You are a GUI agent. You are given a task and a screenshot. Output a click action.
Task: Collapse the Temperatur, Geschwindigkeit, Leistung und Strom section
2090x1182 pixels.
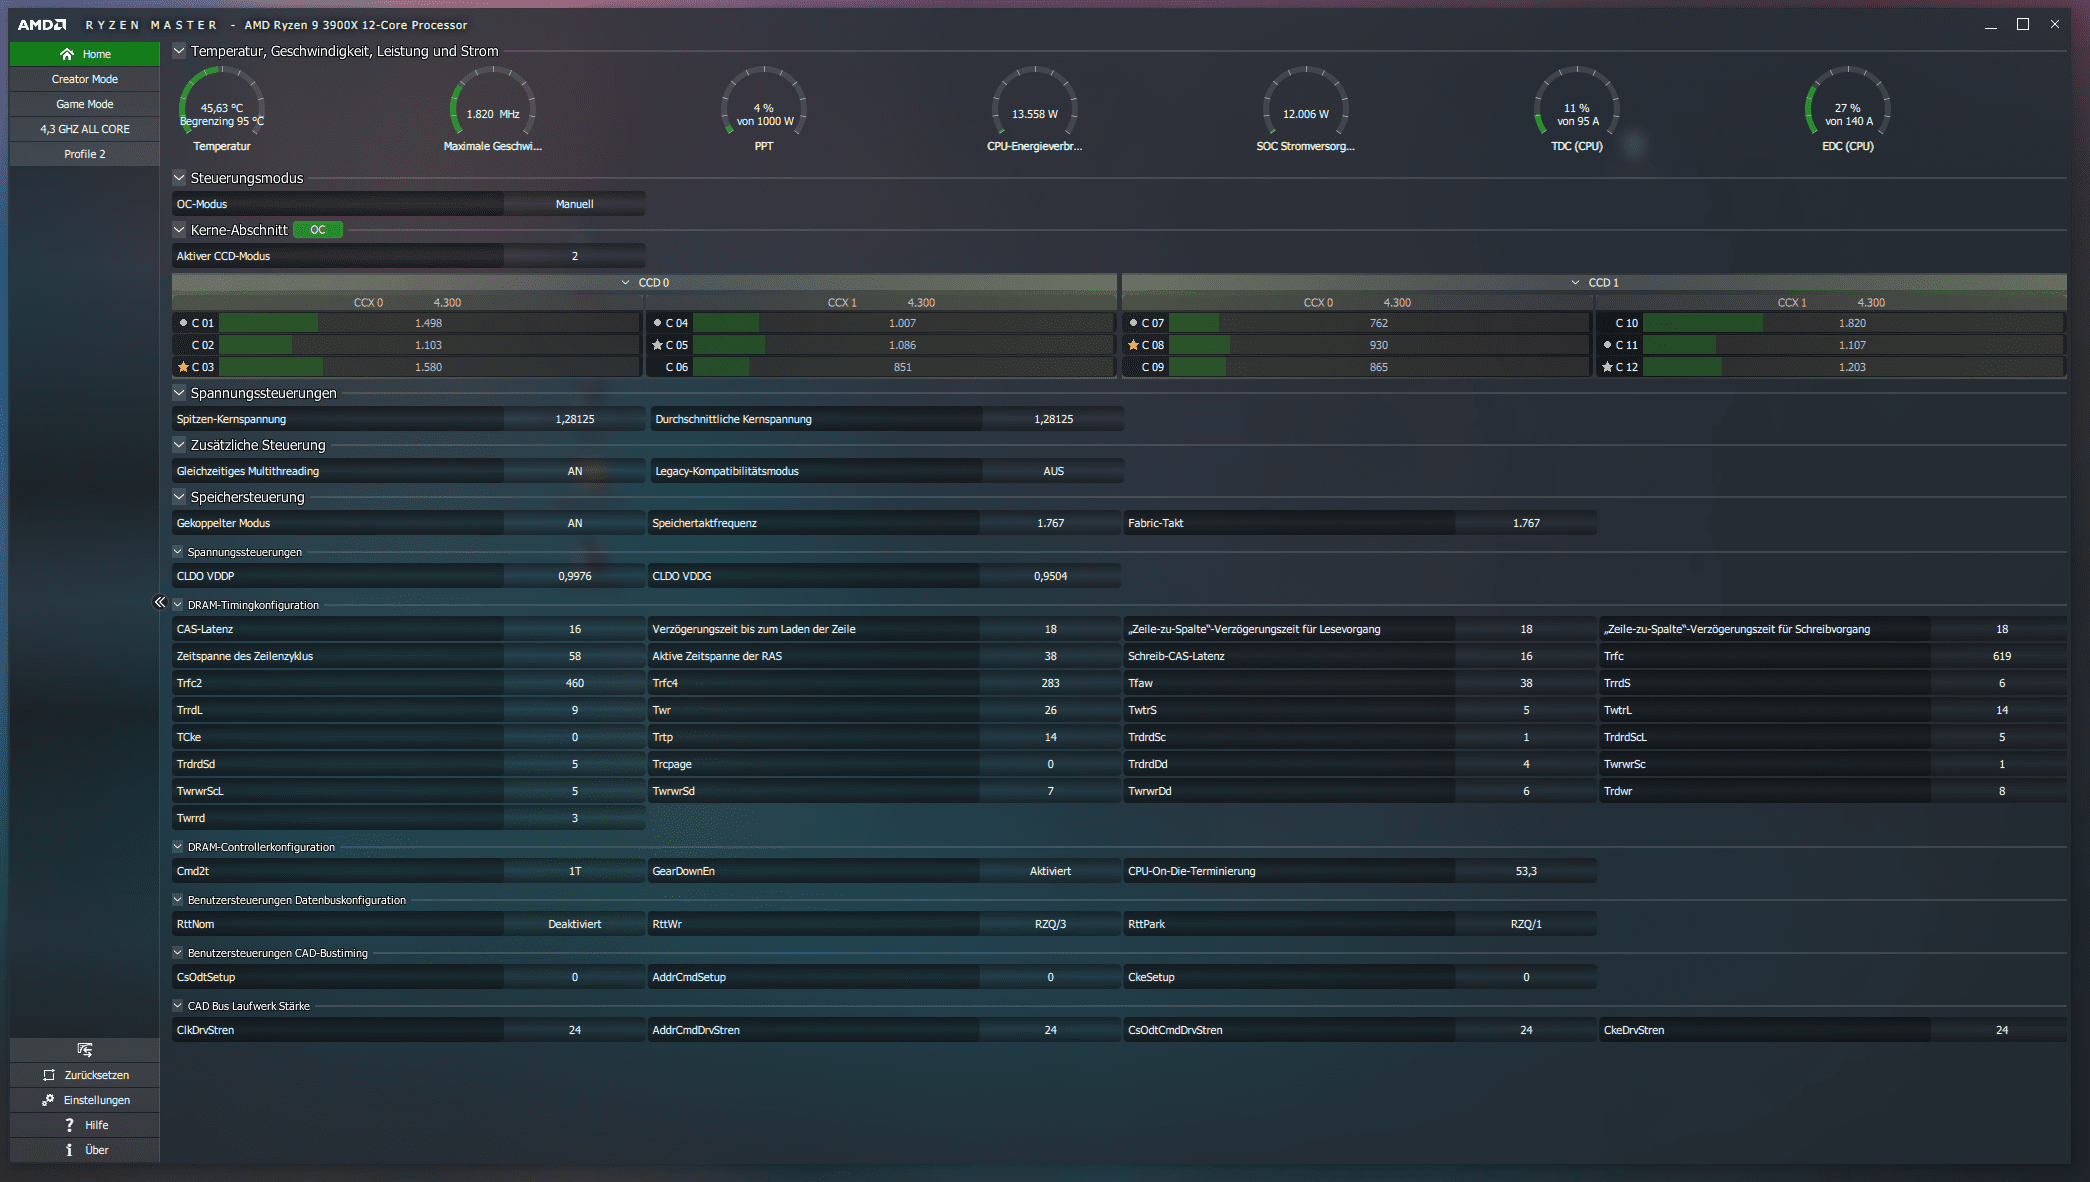(x=179, y=51)
